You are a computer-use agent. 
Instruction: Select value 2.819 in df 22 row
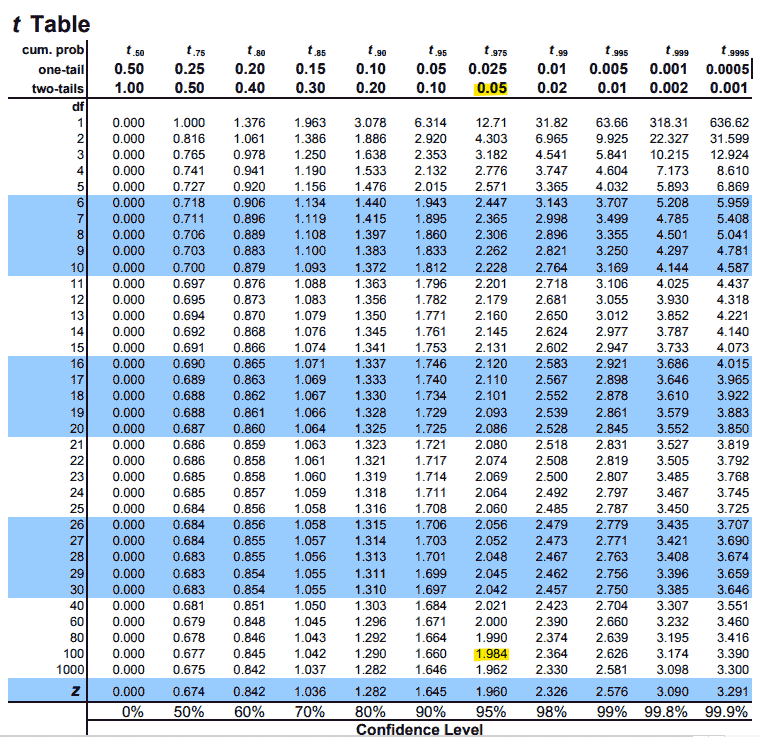(x=612, y=461)
